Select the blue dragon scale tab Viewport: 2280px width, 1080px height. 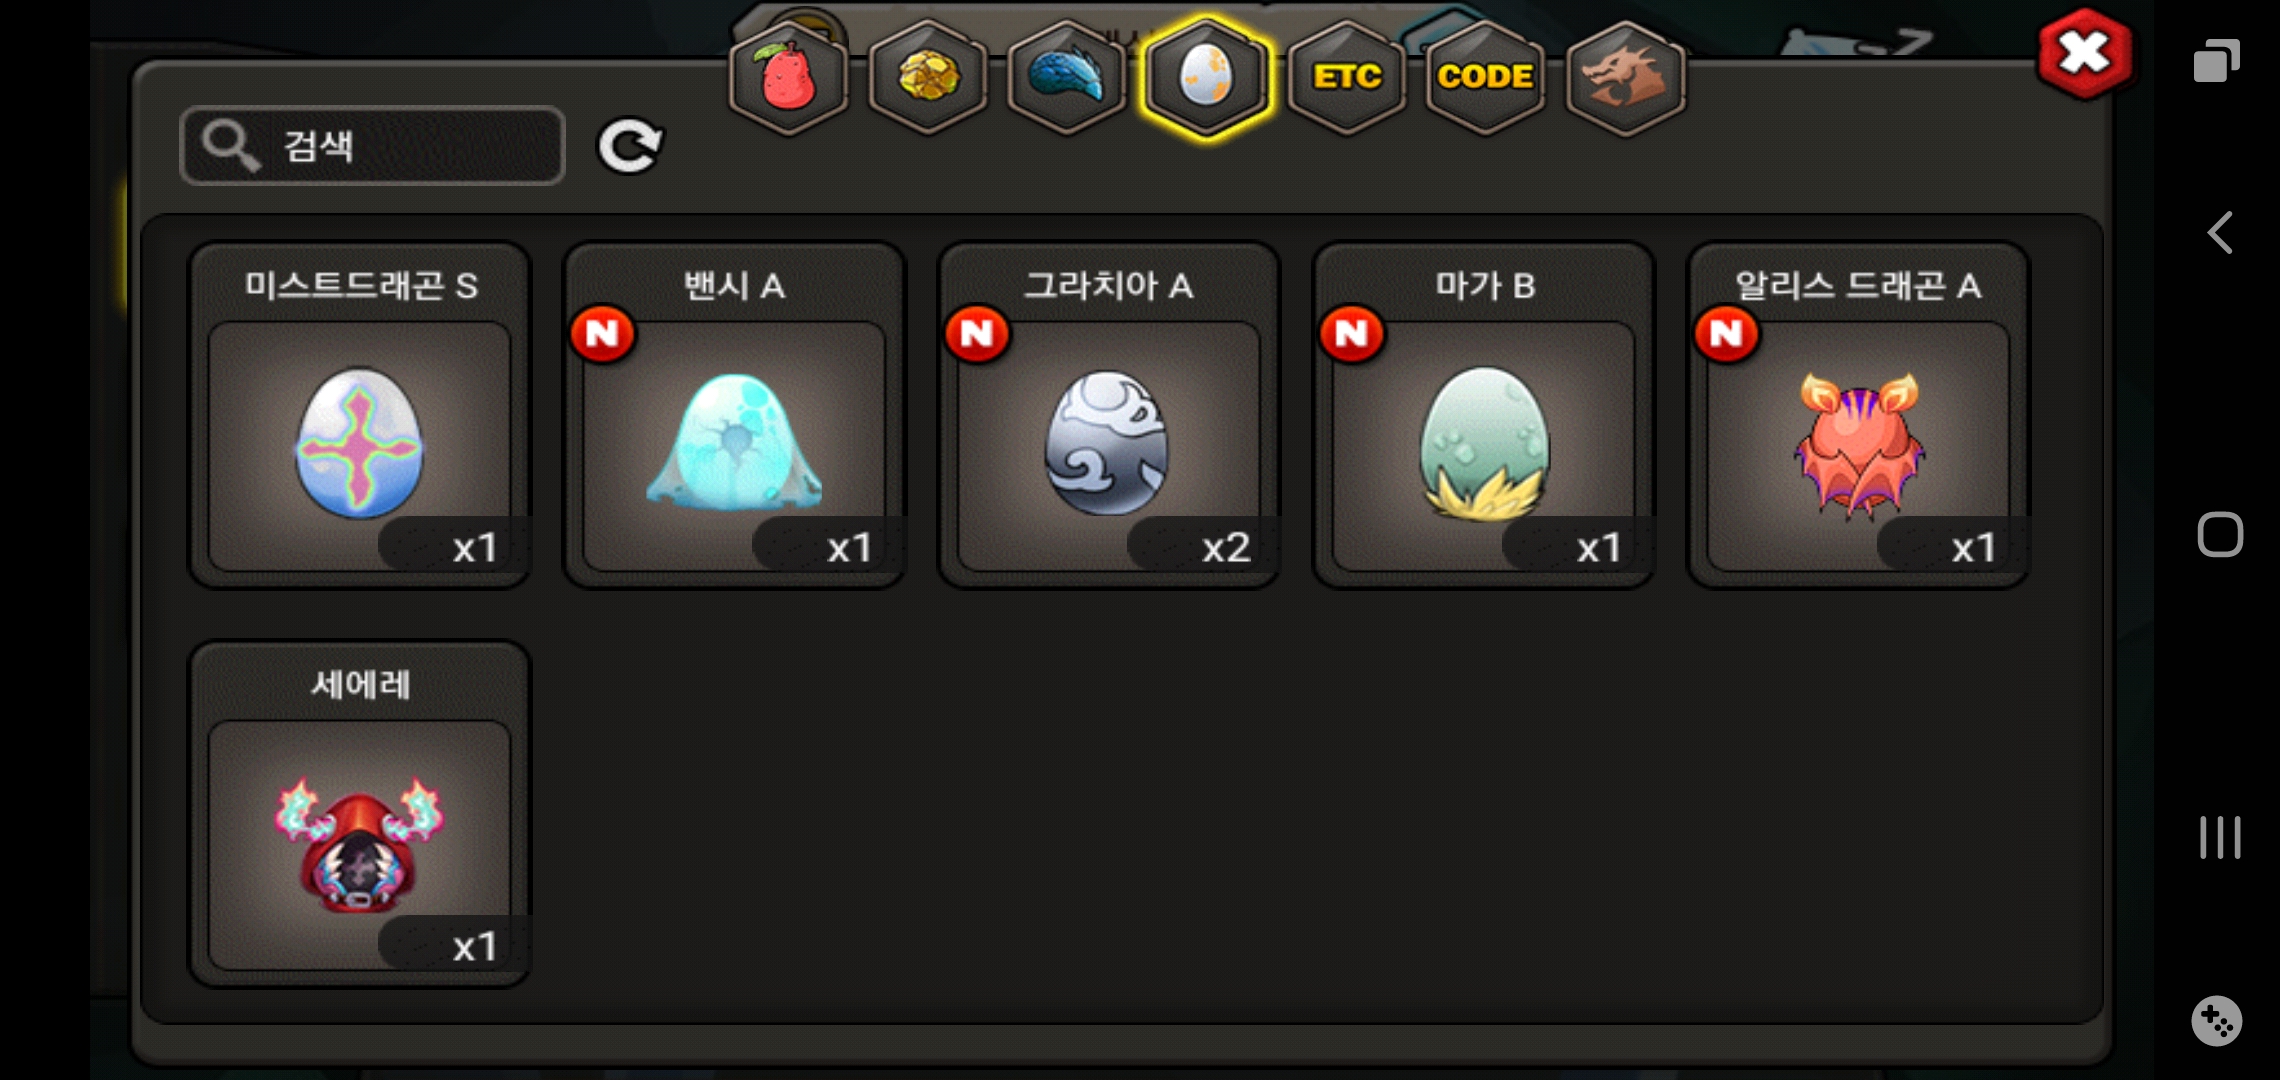[x=1067, y=78]
